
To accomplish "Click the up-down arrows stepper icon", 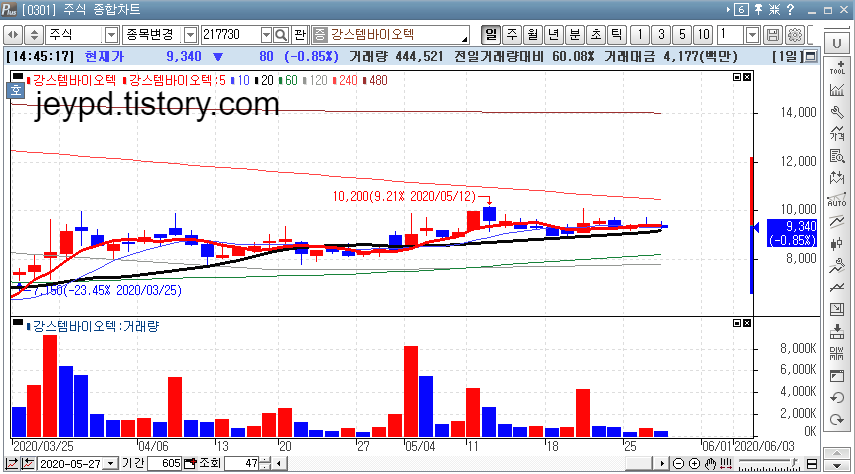I will (34, 35).
